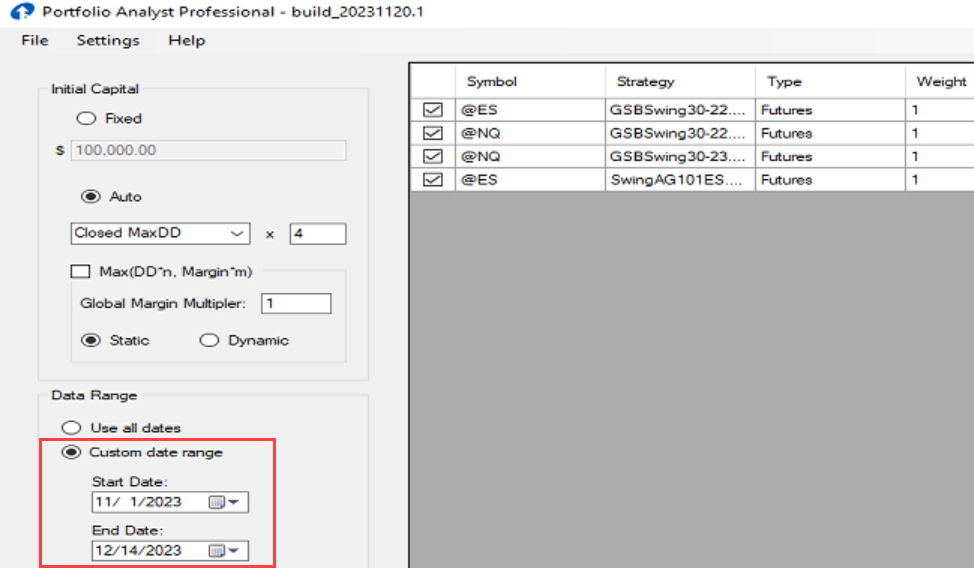Click the Global Margin Multiplier input field
This screenshot has width=974, height=568.
295,303
